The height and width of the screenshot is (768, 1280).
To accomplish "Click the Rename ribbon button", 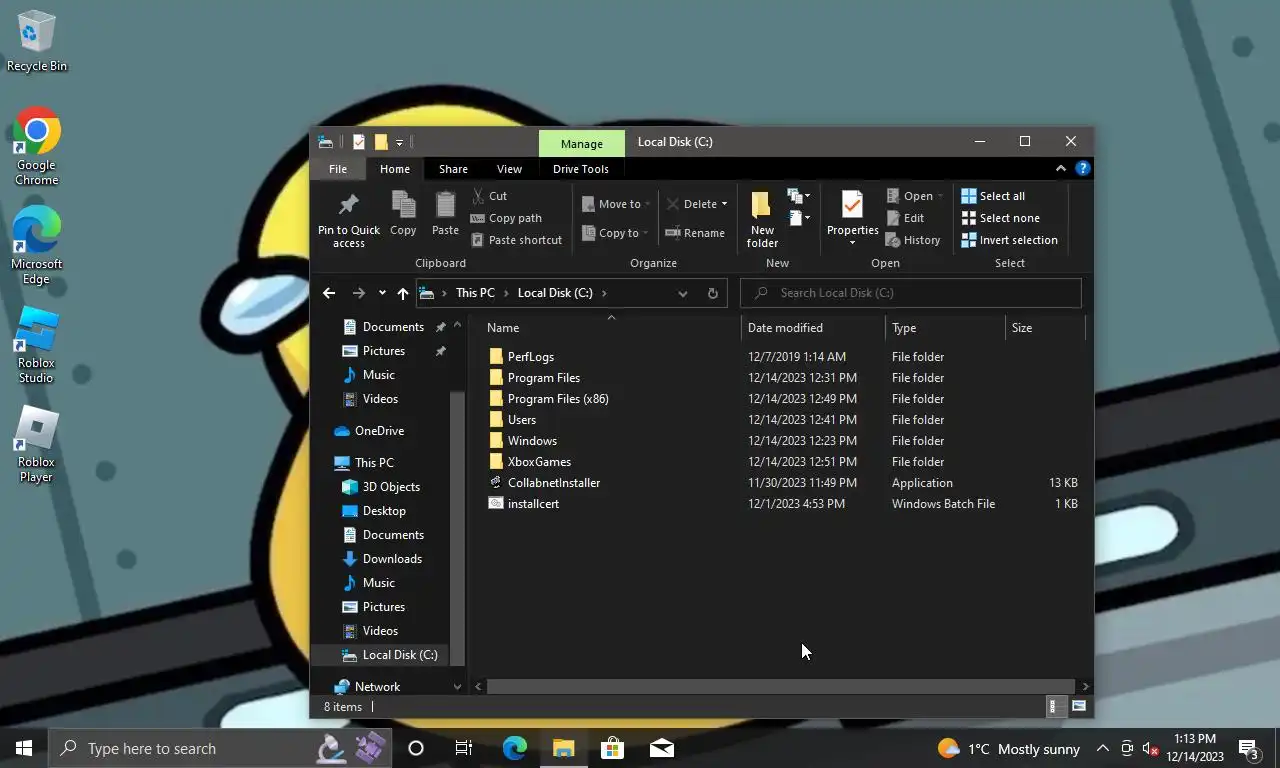I will pyautogui.click(x=695, y=233).
